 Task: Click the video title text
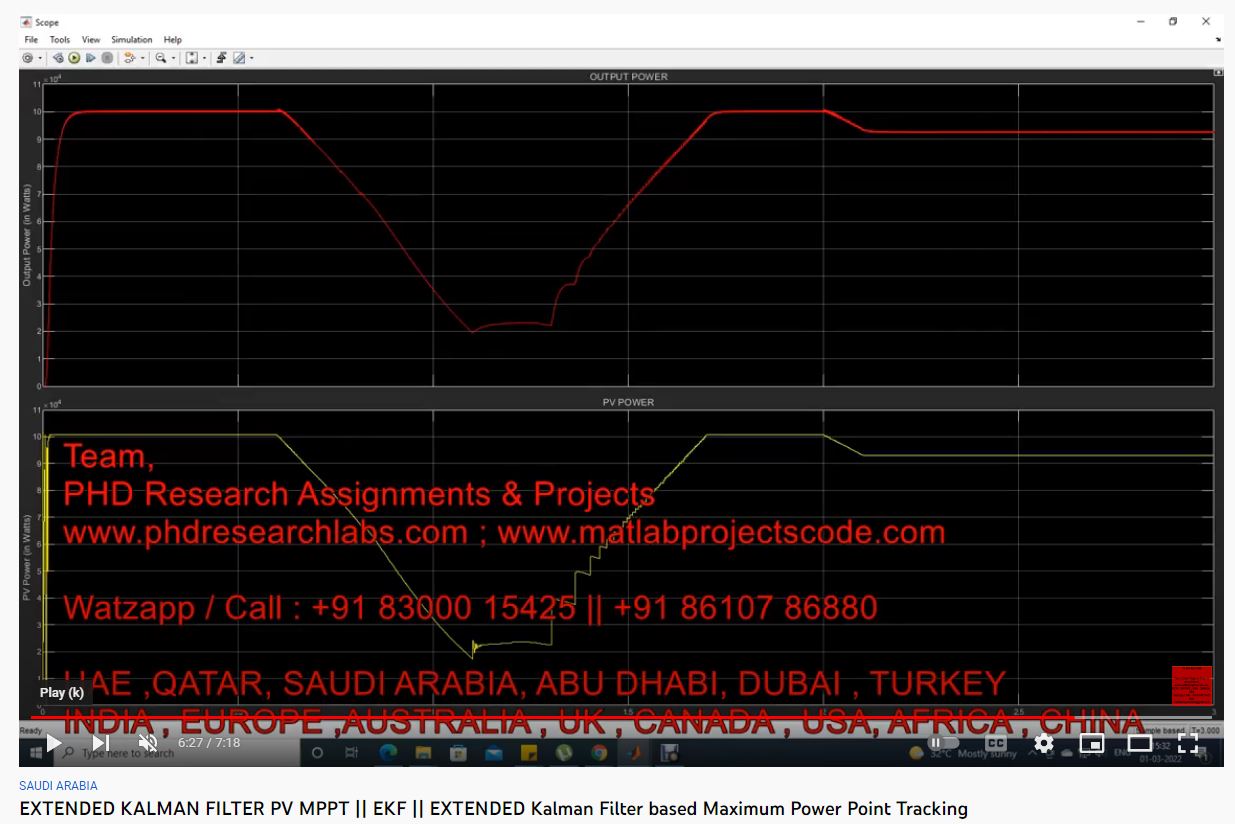pos(494,808)
